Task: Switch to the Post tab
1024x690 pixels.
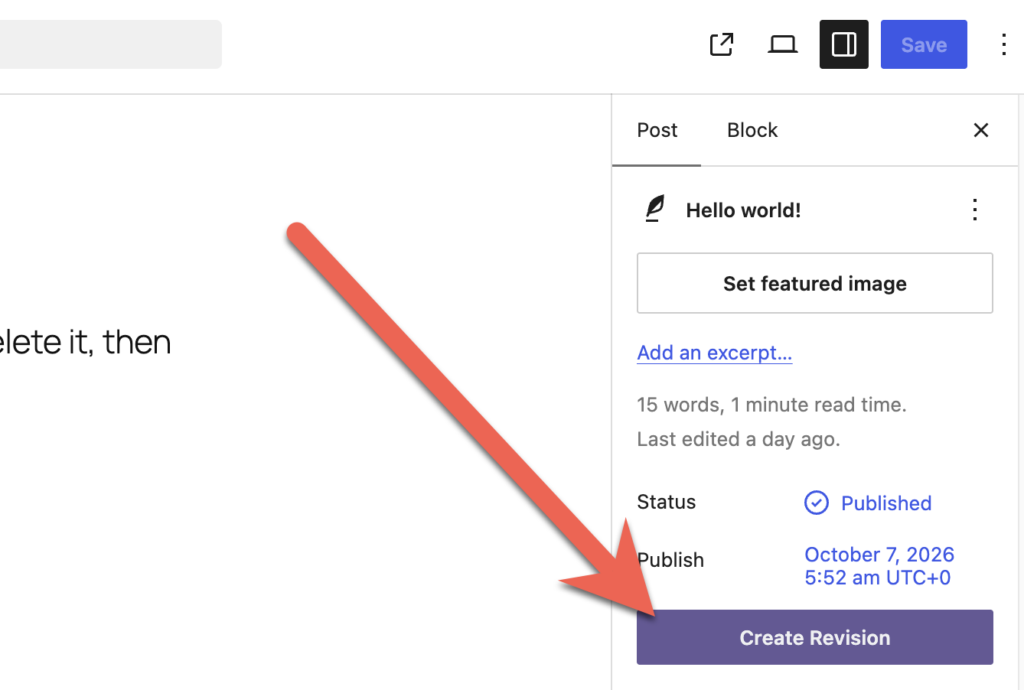Action: pyautogui.click(x=657, y=130)
